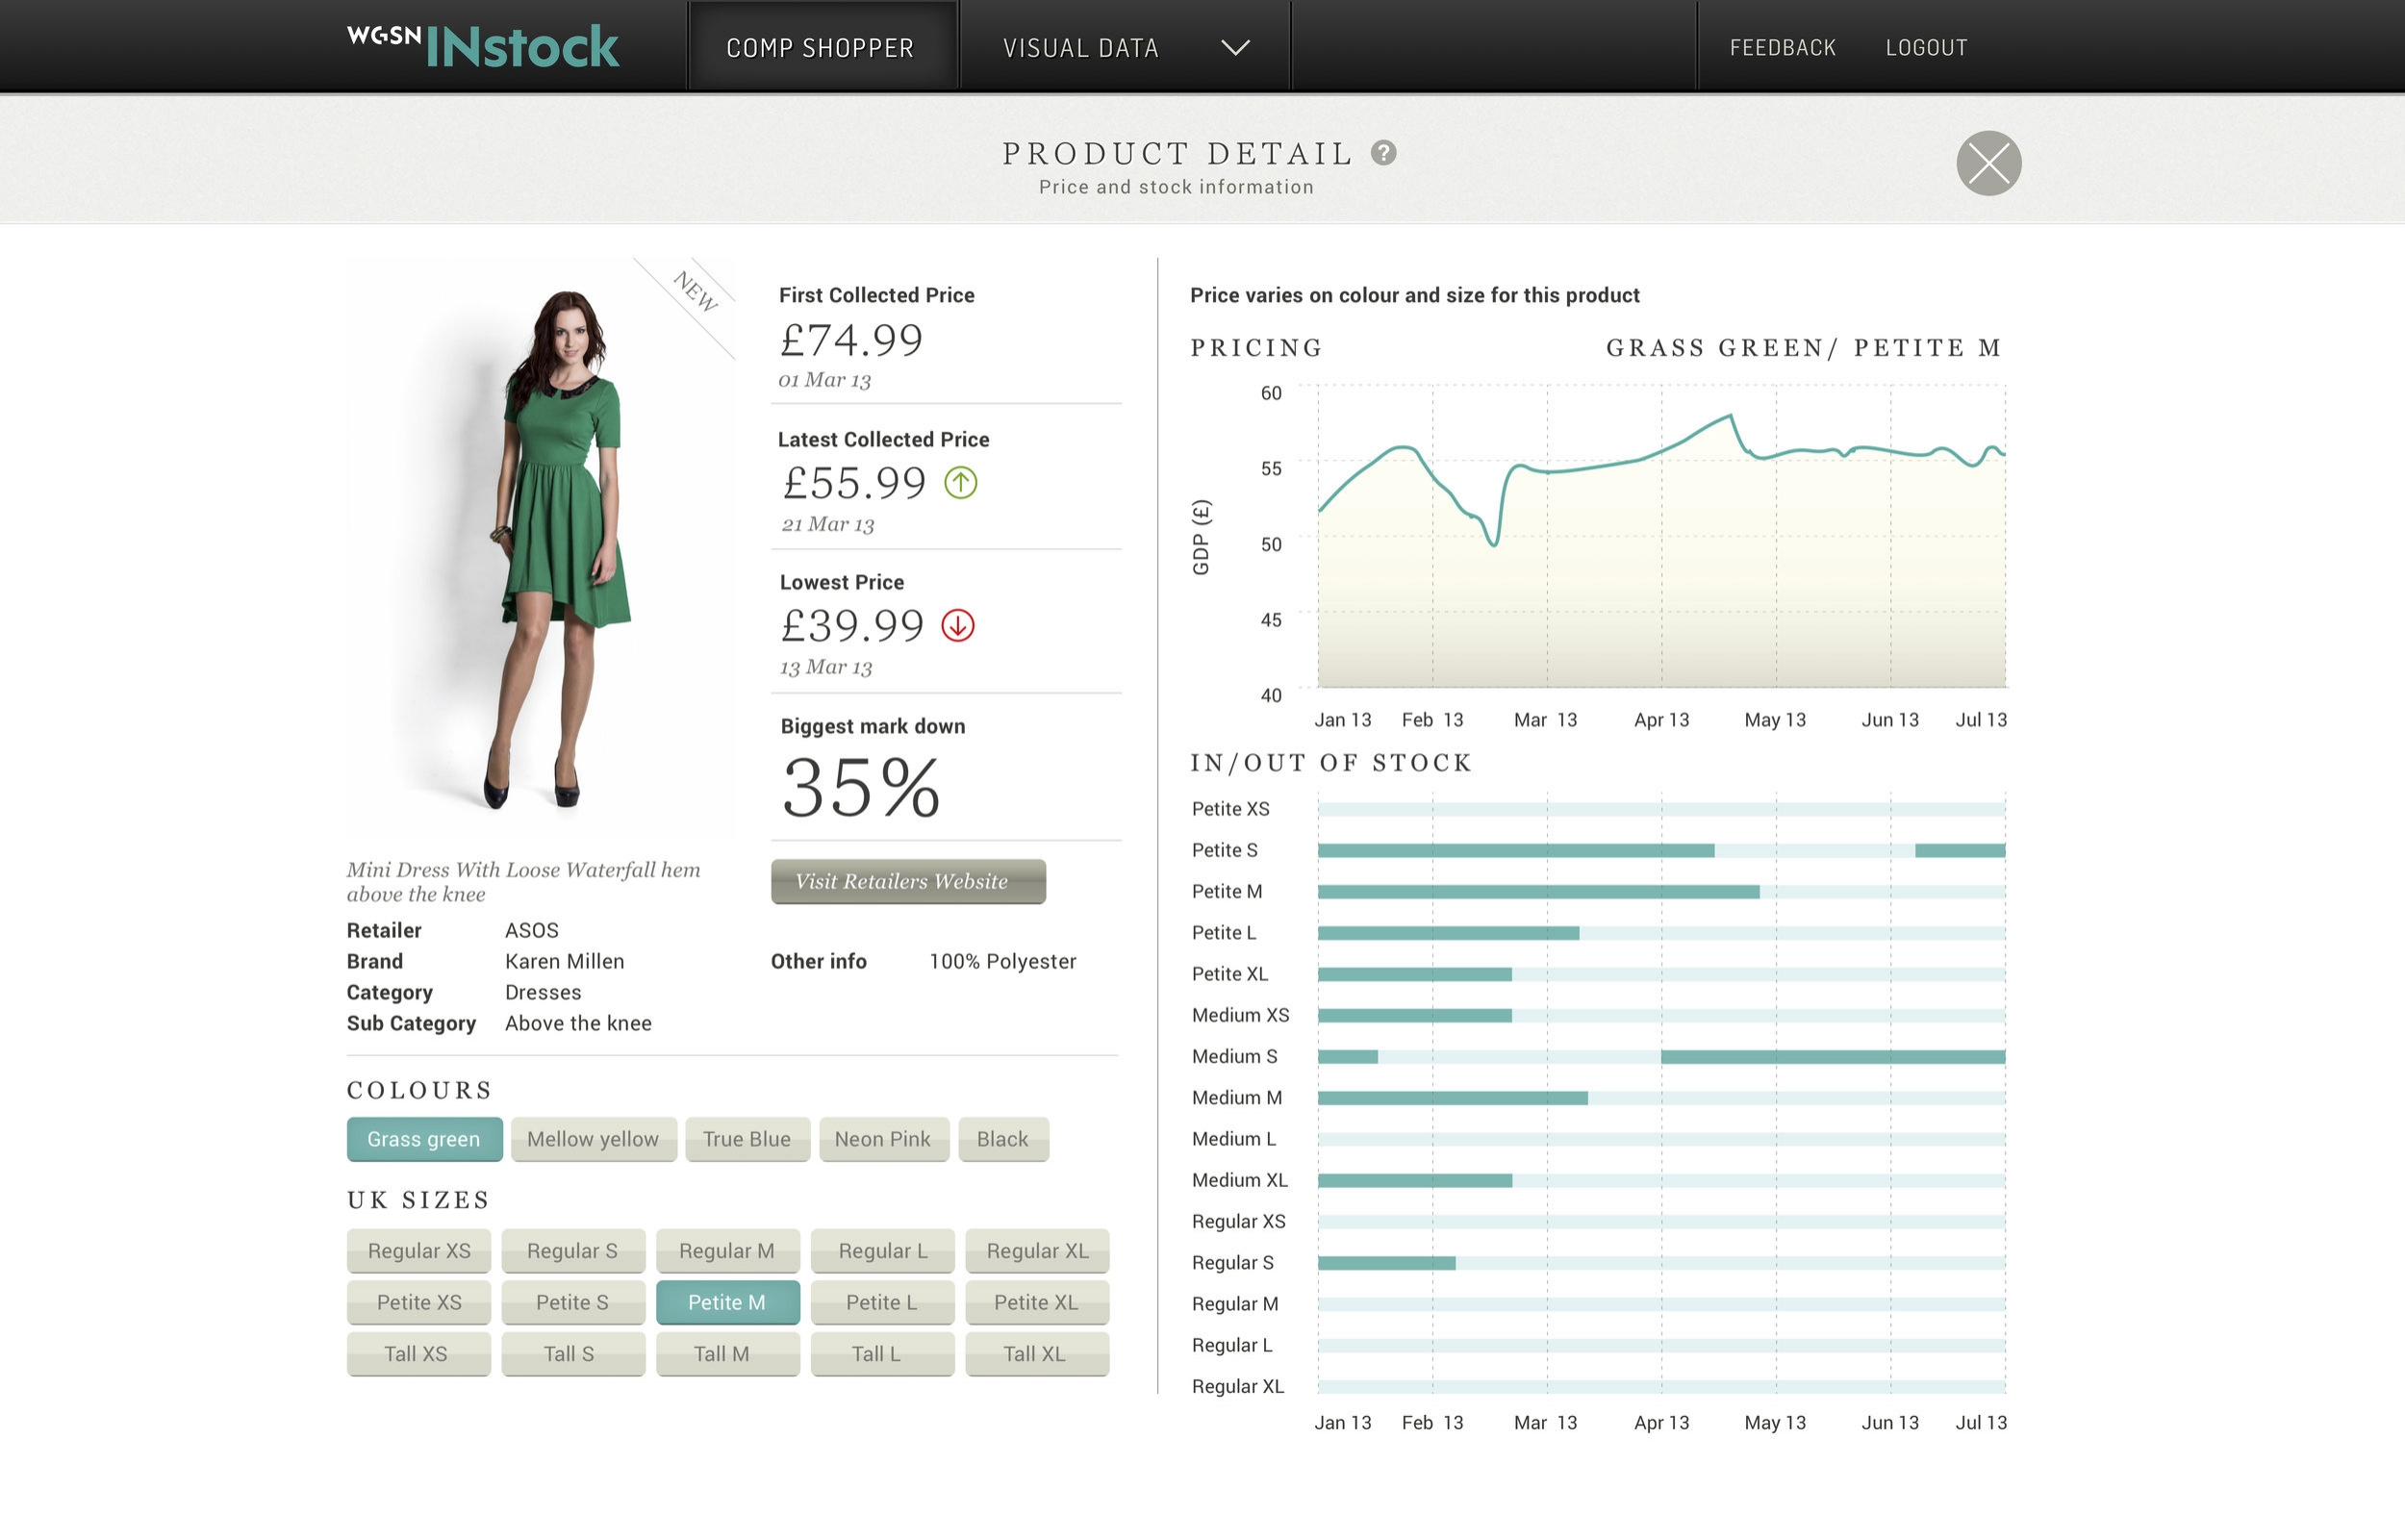Pick size Tall XS

click(419, 1354)
